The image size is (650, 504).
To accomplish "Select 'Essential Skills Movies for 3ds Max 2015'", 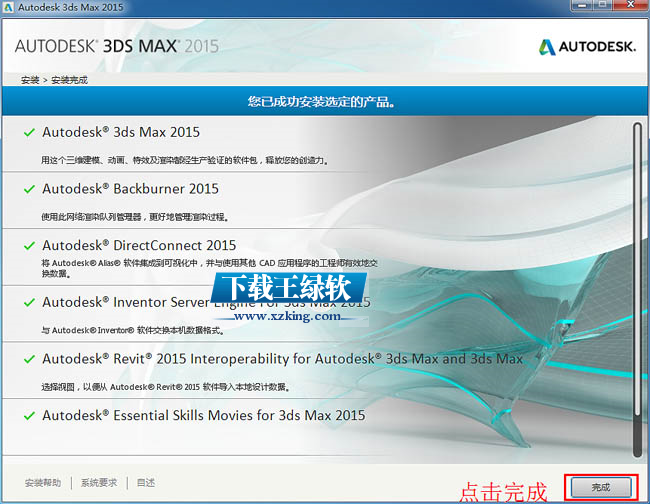I will 204,415.
